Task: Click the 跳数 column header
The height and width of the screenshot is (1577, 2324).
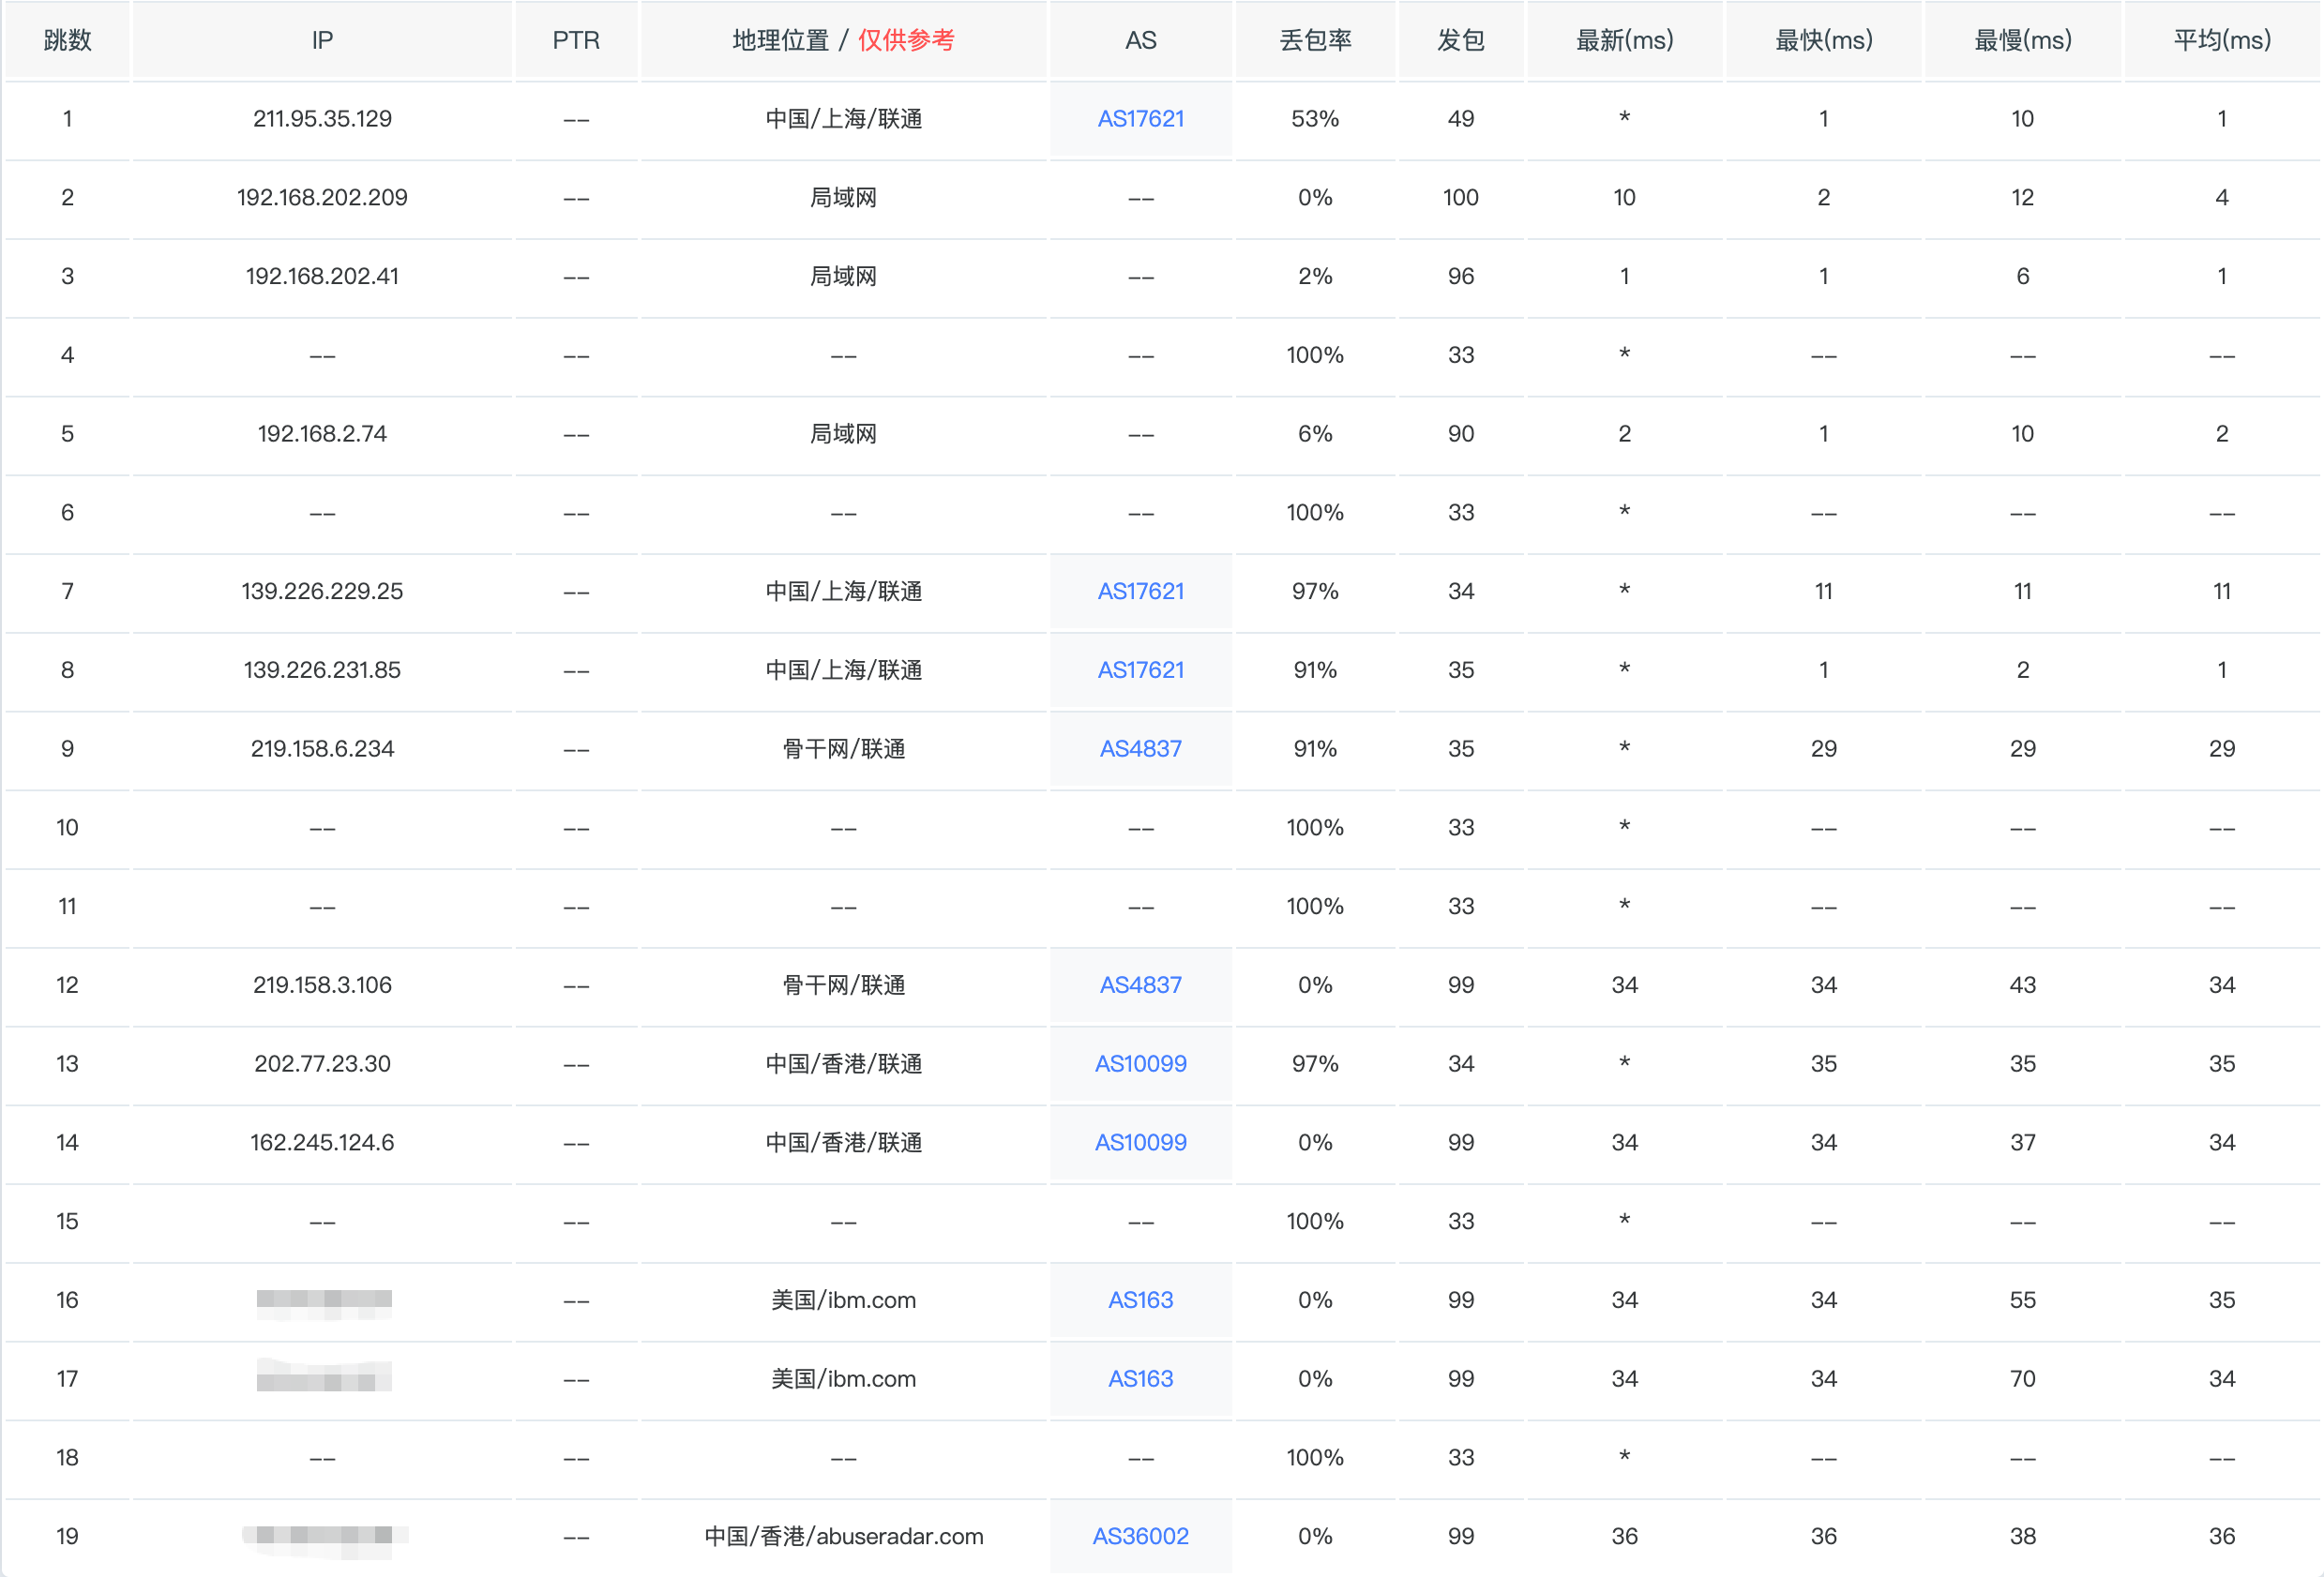Action: coord(67,40)
